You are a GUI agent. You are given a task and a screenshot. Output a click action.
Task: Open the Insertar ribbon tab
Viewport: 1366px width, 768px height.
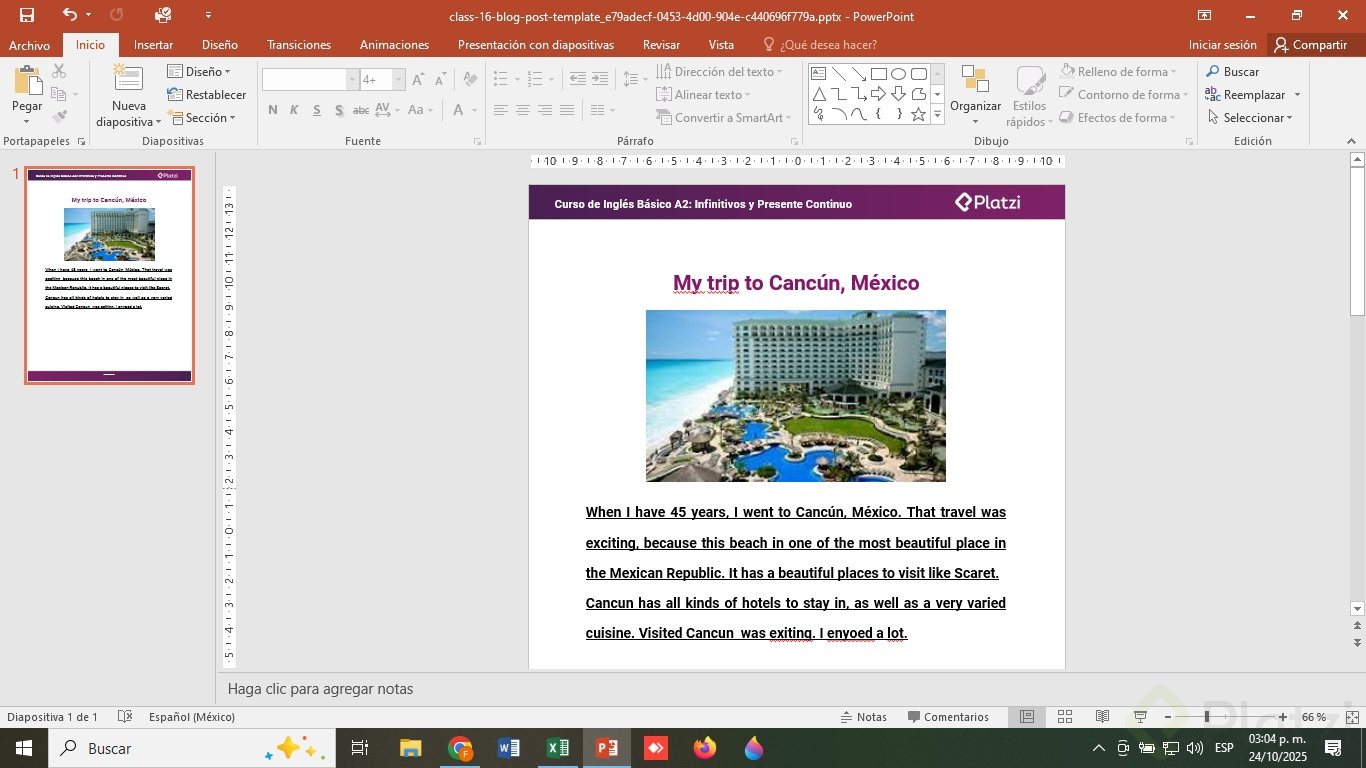(x=153, y=45)
